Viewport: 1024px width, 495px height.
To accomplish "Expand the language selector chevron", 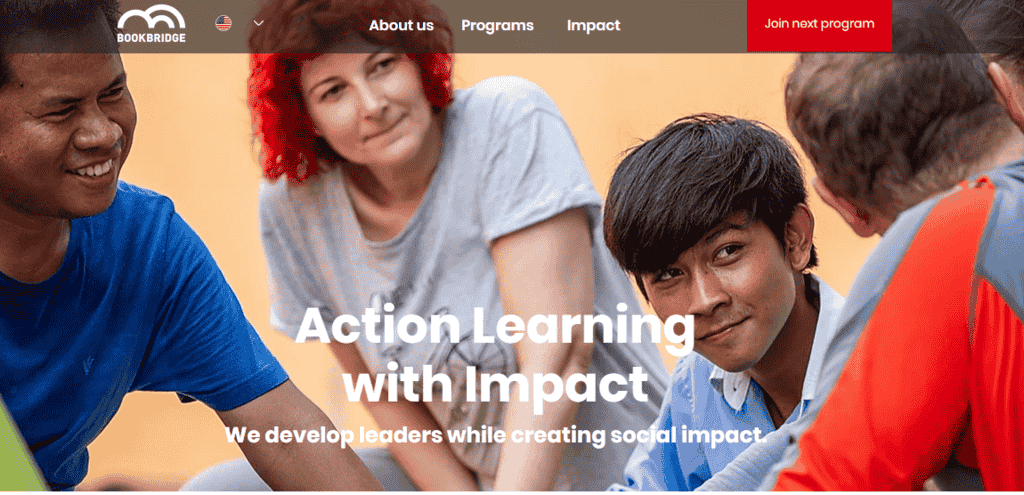I will (x=259, y=24).
